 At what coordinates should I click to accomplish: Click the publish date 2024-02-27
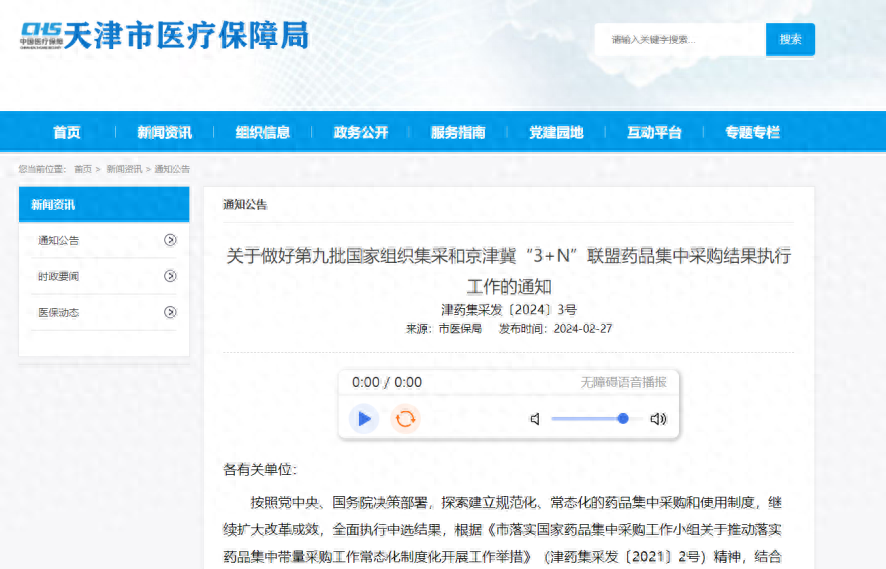[x=583, y=329]
